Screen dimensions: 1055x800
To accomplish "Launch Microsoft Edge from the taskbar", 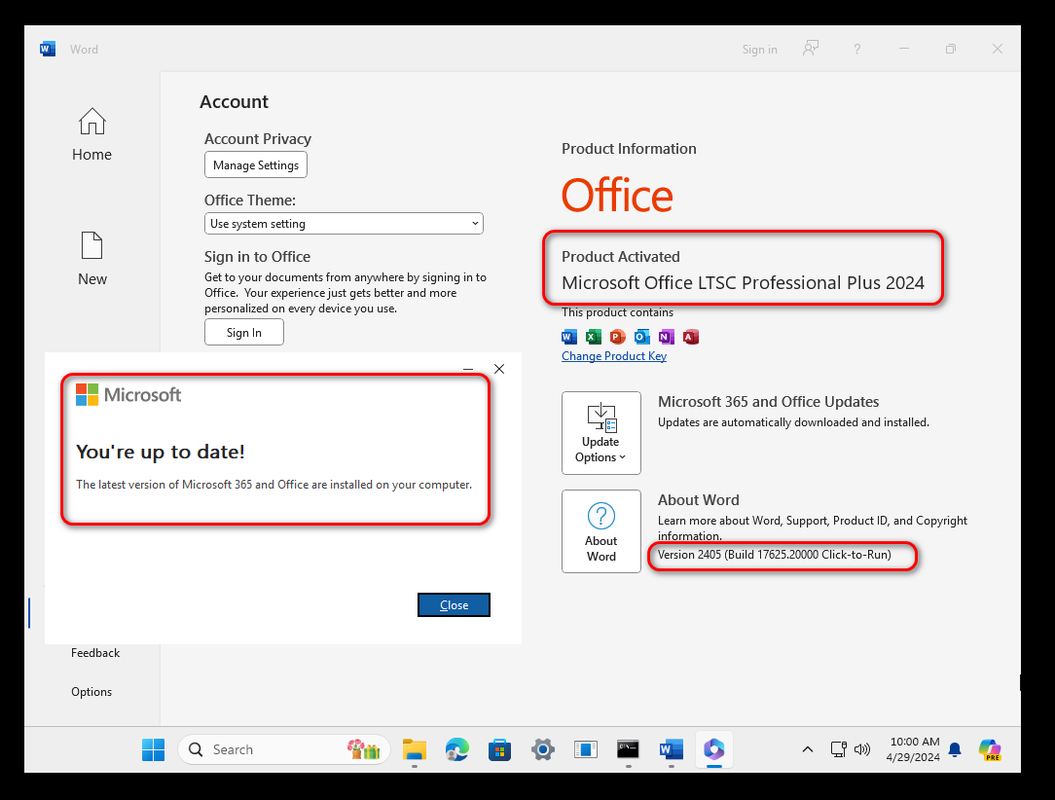I will 457,750.
